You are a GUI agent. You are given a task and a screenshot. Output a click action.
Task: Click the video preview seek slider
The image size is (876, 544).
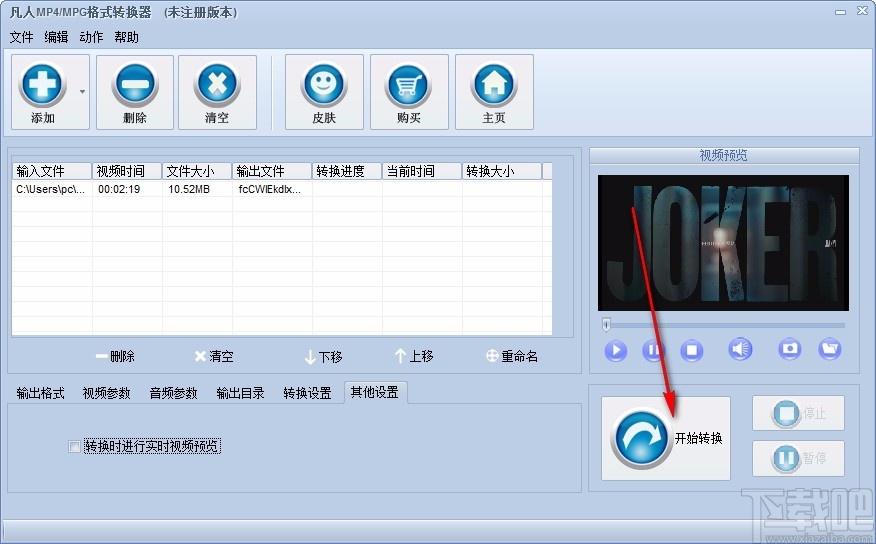(725, 325)
